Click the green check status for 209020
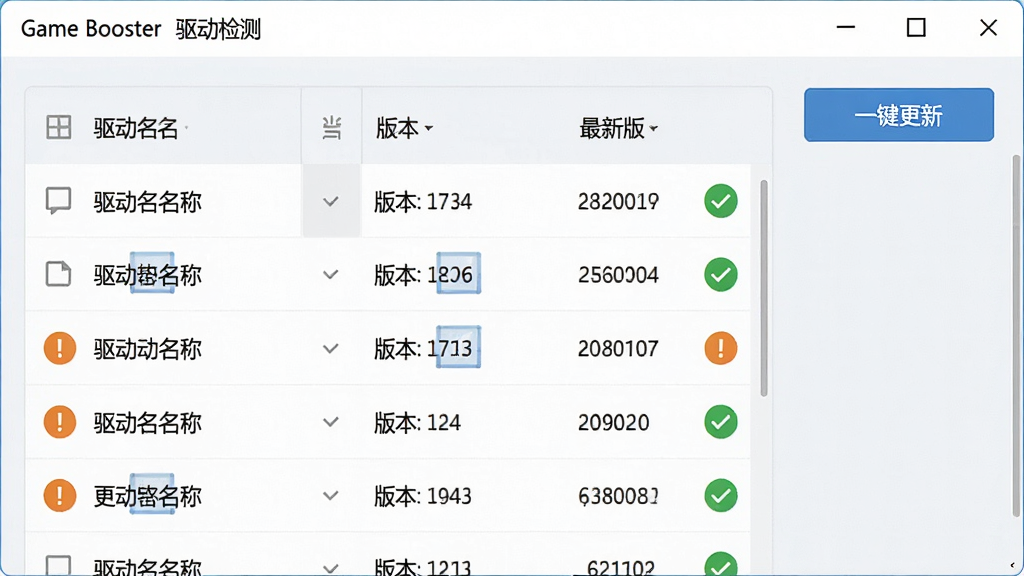Screen dimensions: 1024x576 pos(721,422)
